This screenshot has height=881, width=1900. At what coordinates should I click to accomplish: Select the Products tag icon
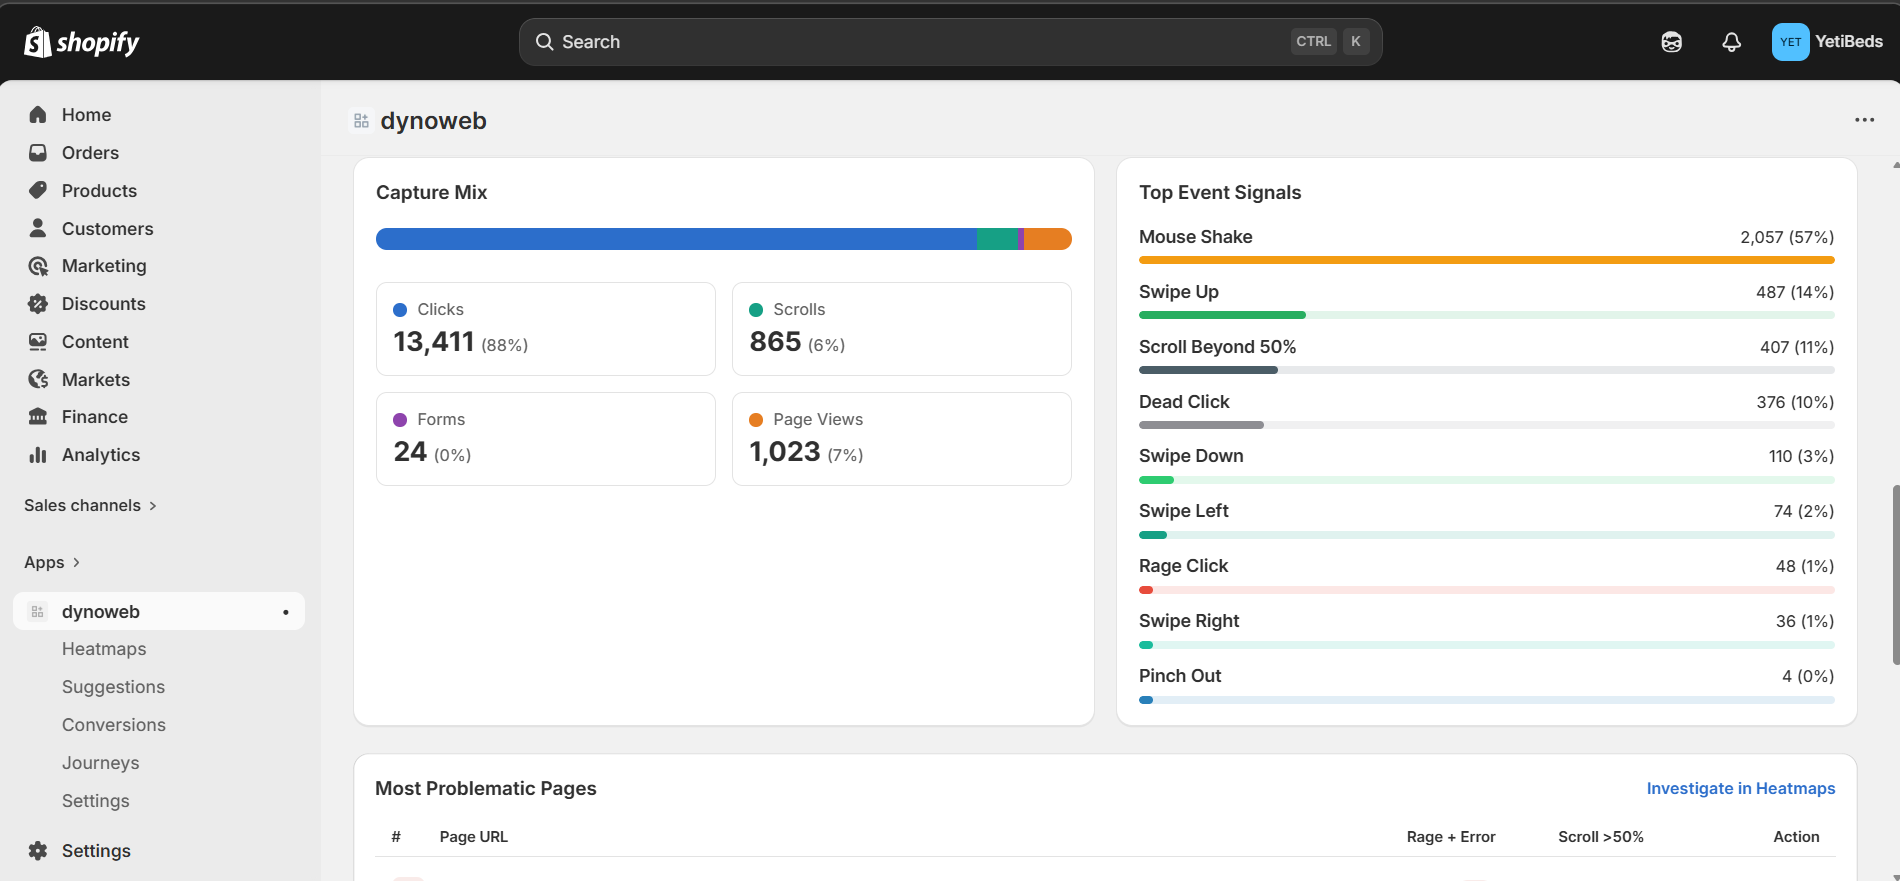(38, 190)
